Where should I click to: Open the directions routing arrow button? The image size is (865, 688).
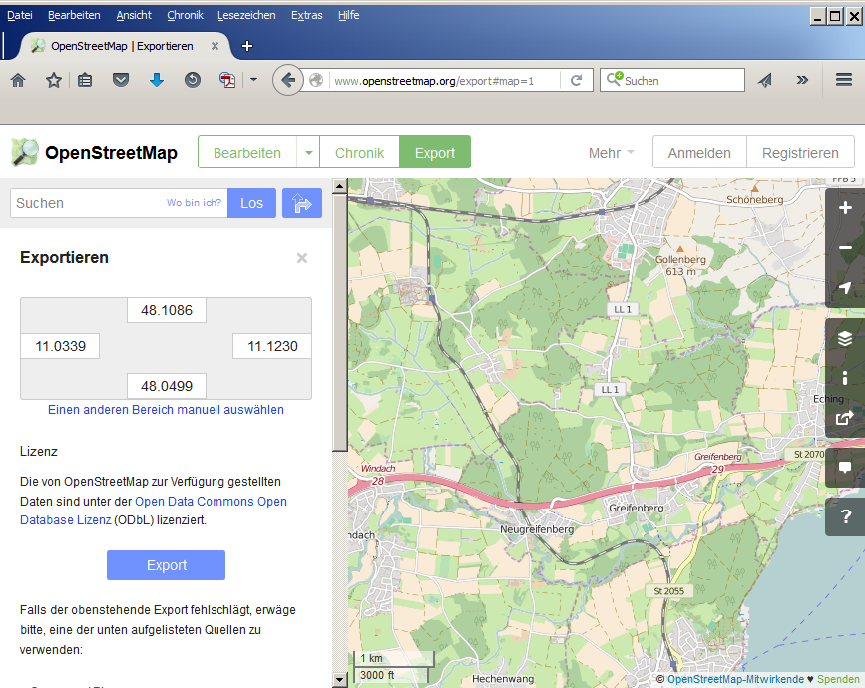[x=302, y=203]
